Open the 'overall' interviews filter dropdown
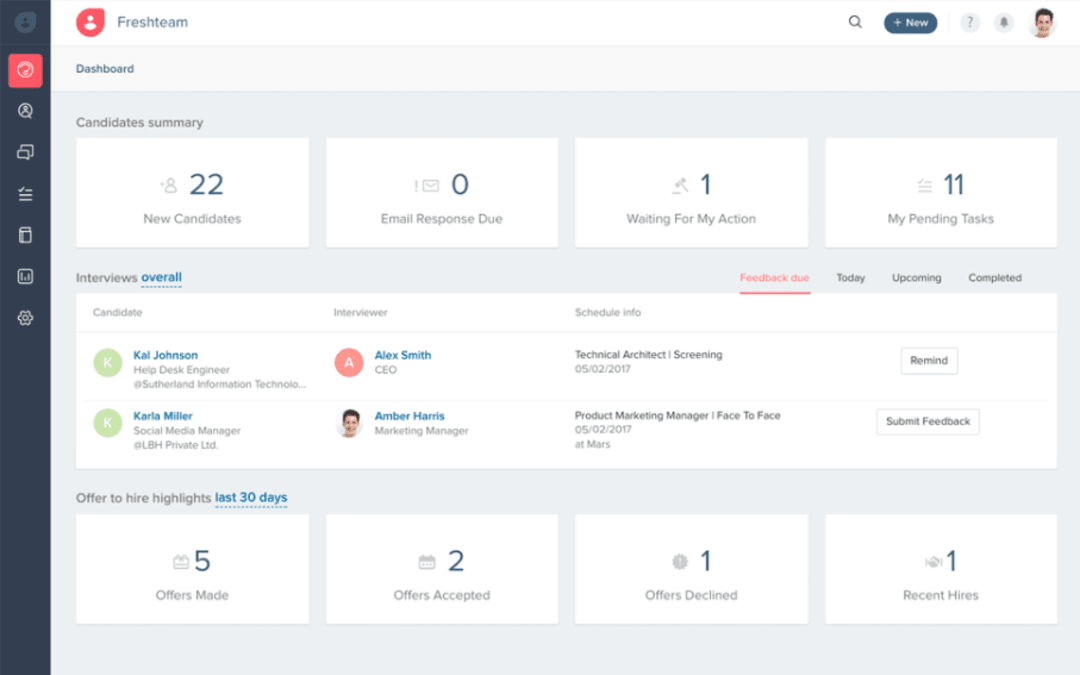 (162, 277)
